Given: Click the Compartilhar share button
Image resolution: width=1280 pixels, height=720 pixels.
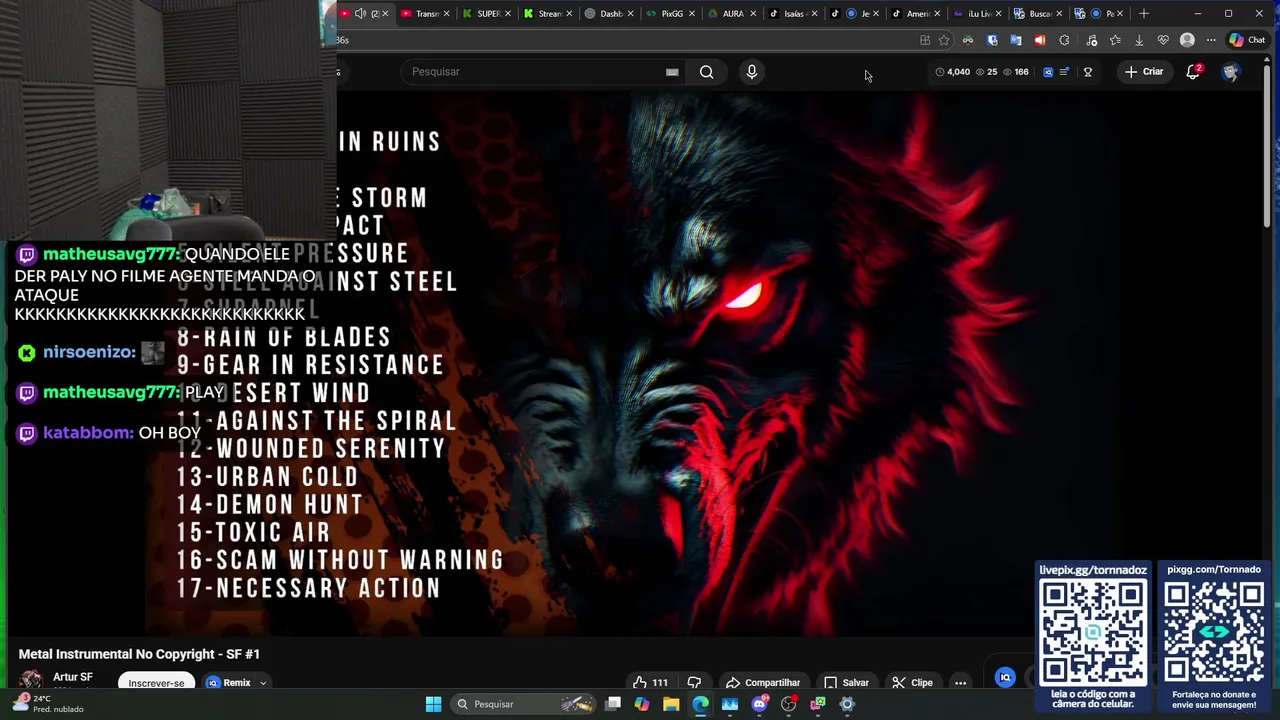Looking at the screenshot, I should point(763,683).
